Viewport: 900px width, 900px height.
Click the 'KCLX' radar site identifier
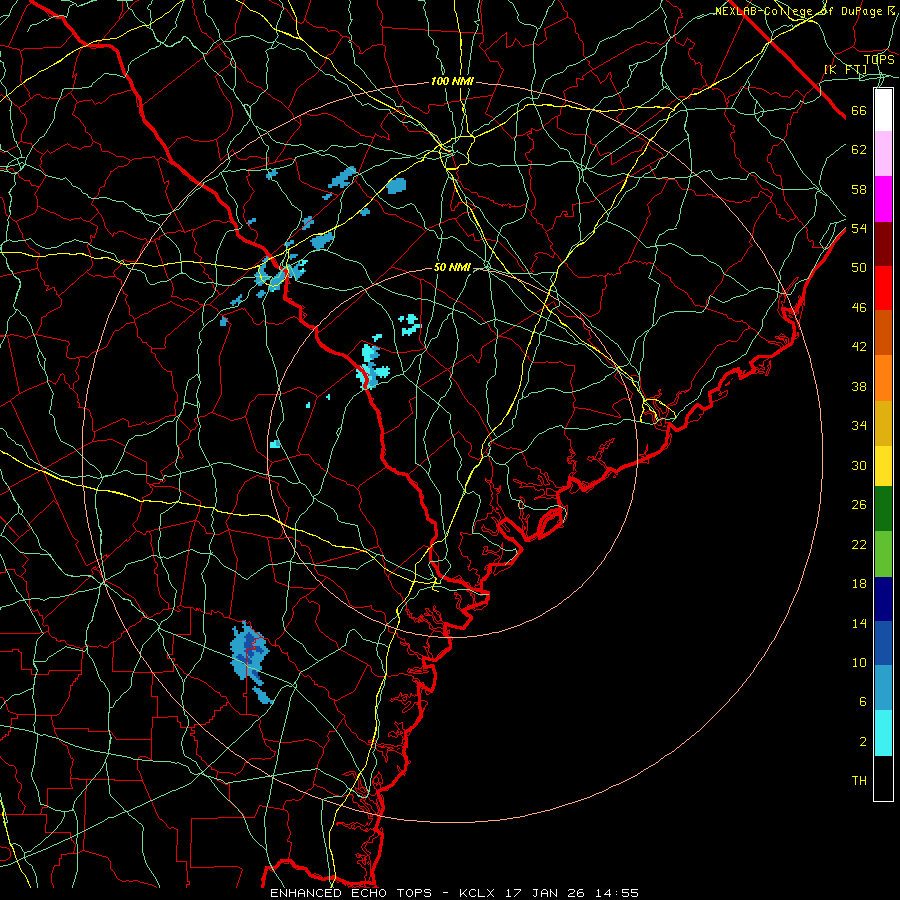[x=479, y=893]
